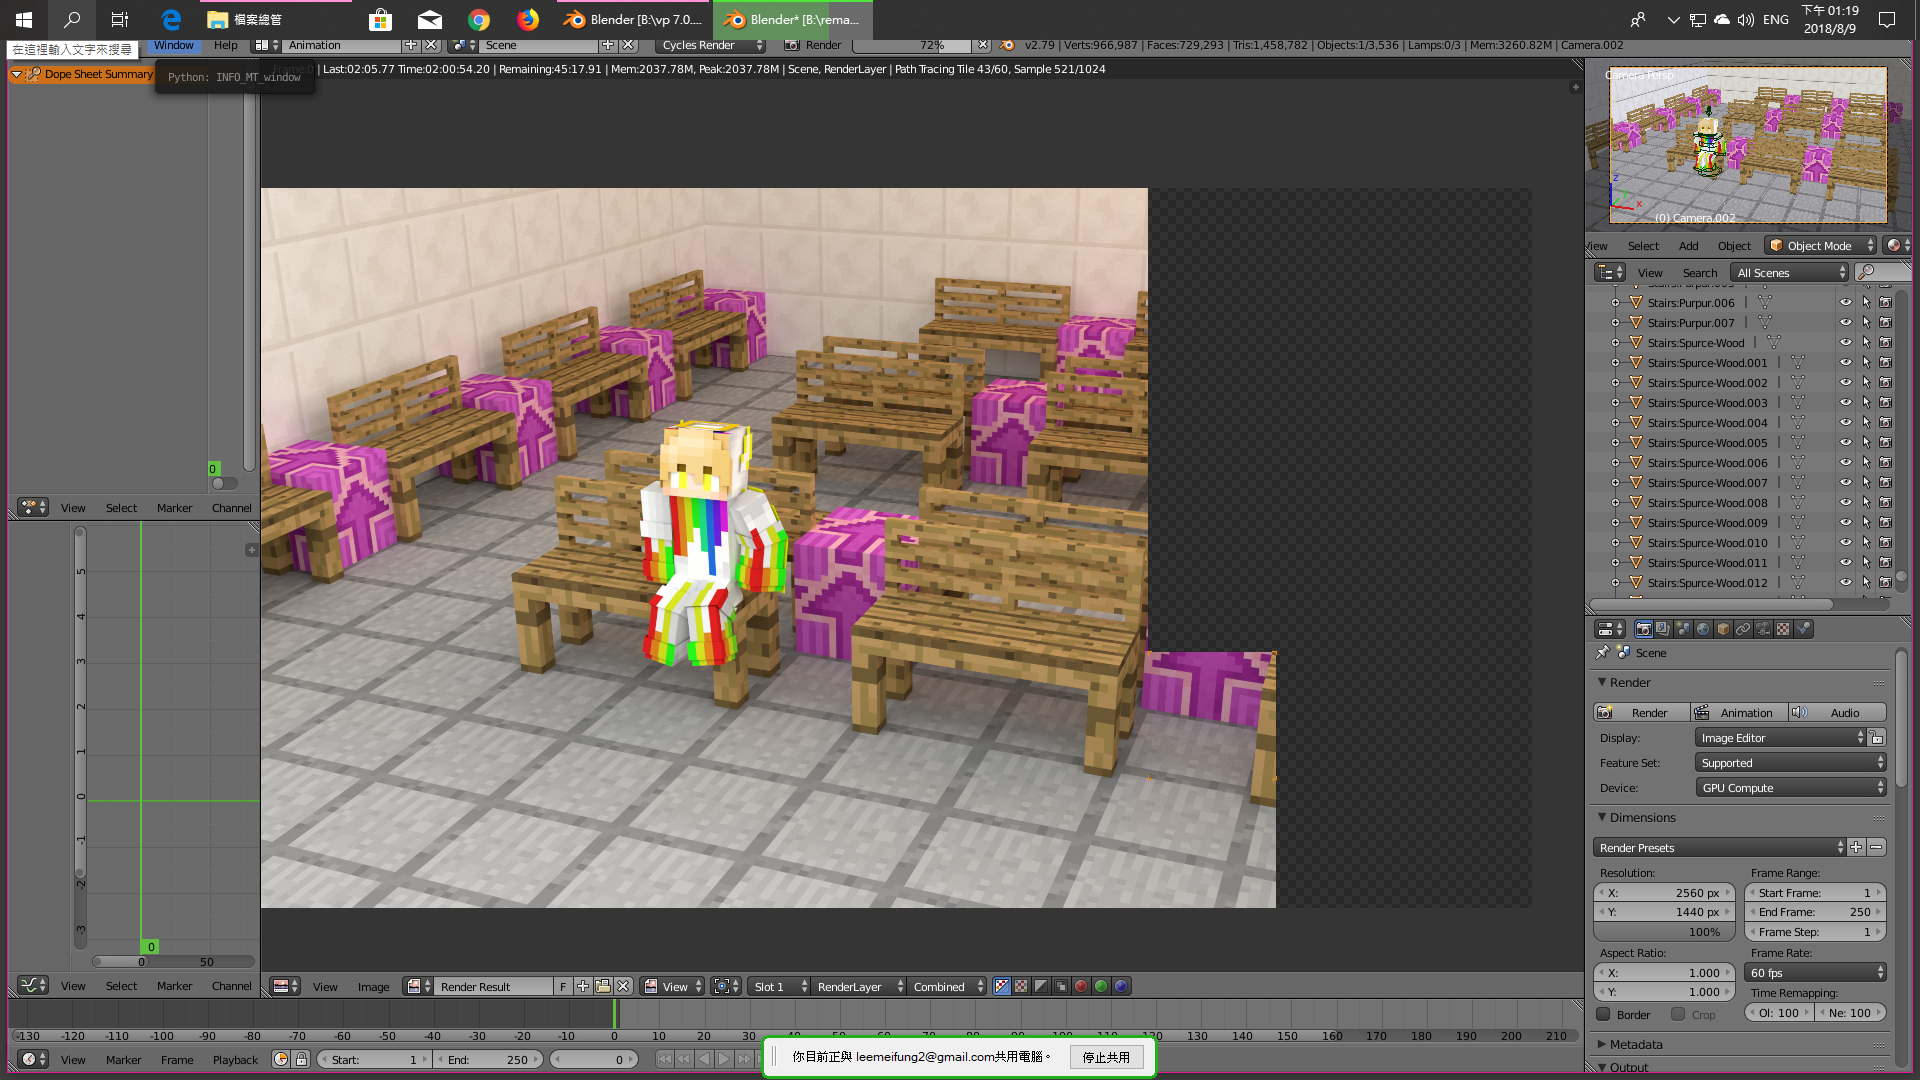
Task: Open an image file in the image editor
Action: (x=603, y=987)
